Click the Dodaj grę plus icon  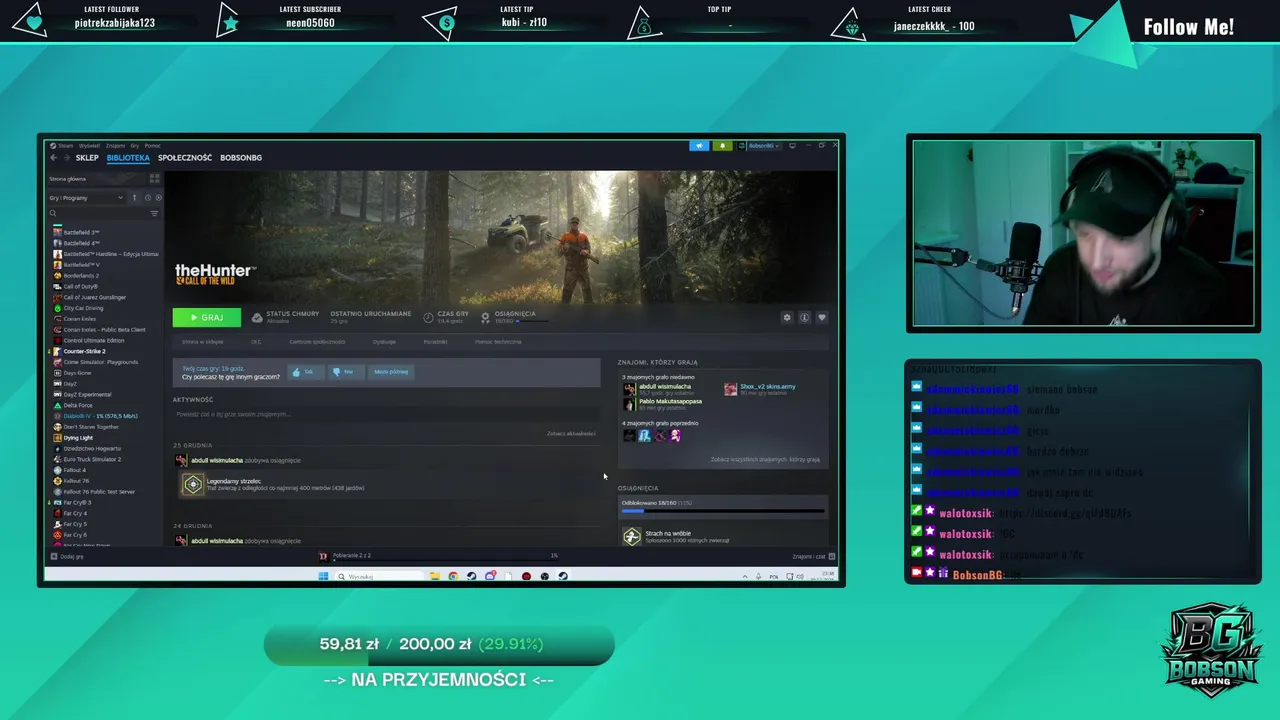coord(54,556)
